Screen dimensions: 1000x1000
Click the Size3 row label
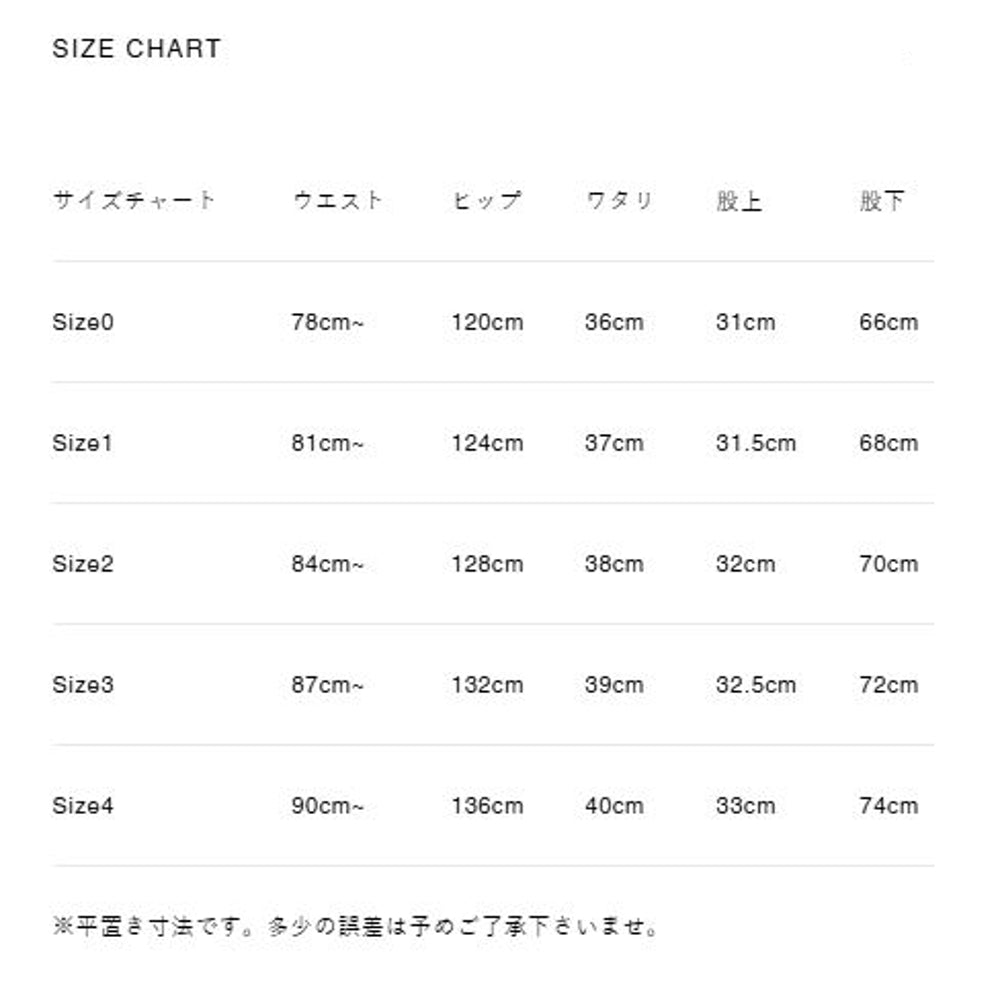tap(83, 685)
